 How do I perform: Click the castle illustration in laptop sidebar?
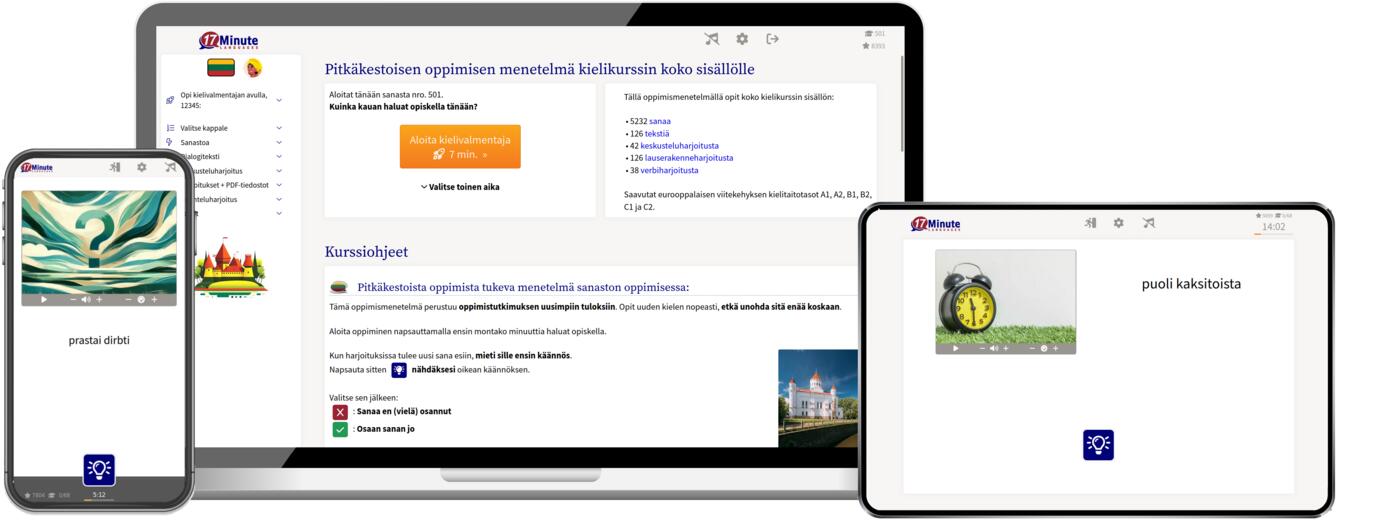(x=229, y=266)
